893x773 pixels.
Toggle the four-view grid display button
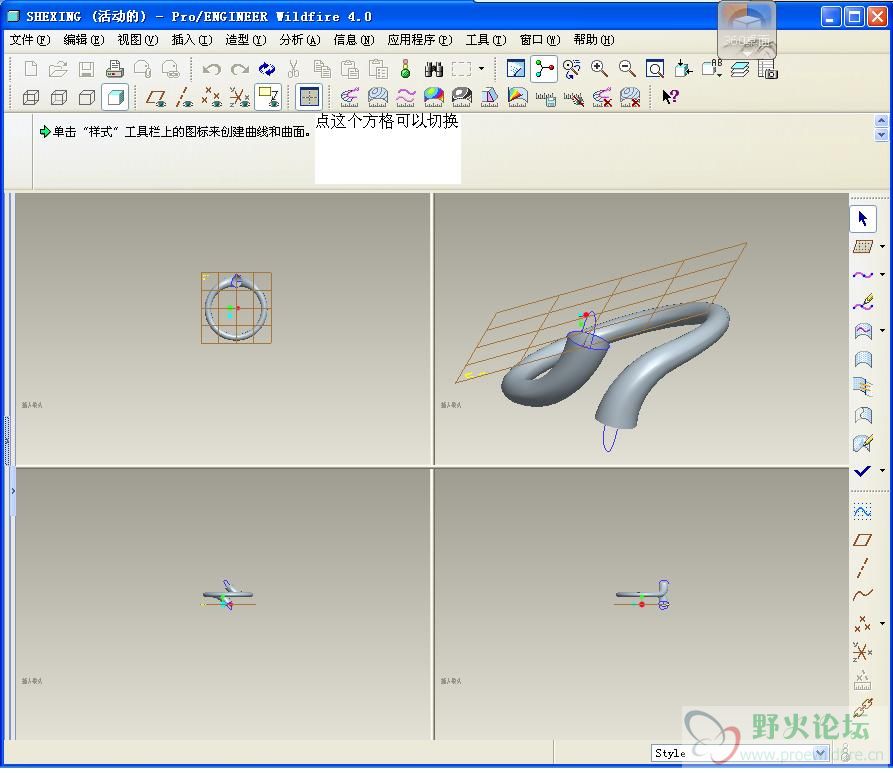pyautogui.click(x=309, y=97)
